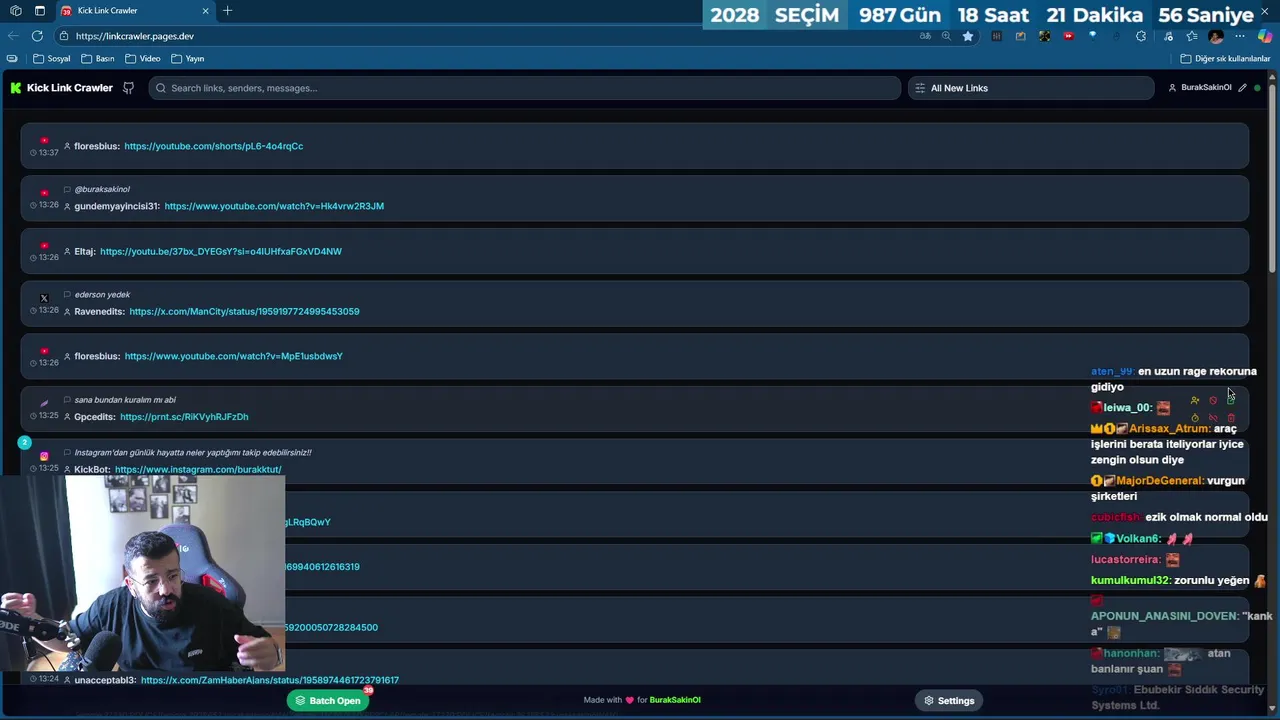Click chat username MajorDeGeneral

pos(1160,480)
